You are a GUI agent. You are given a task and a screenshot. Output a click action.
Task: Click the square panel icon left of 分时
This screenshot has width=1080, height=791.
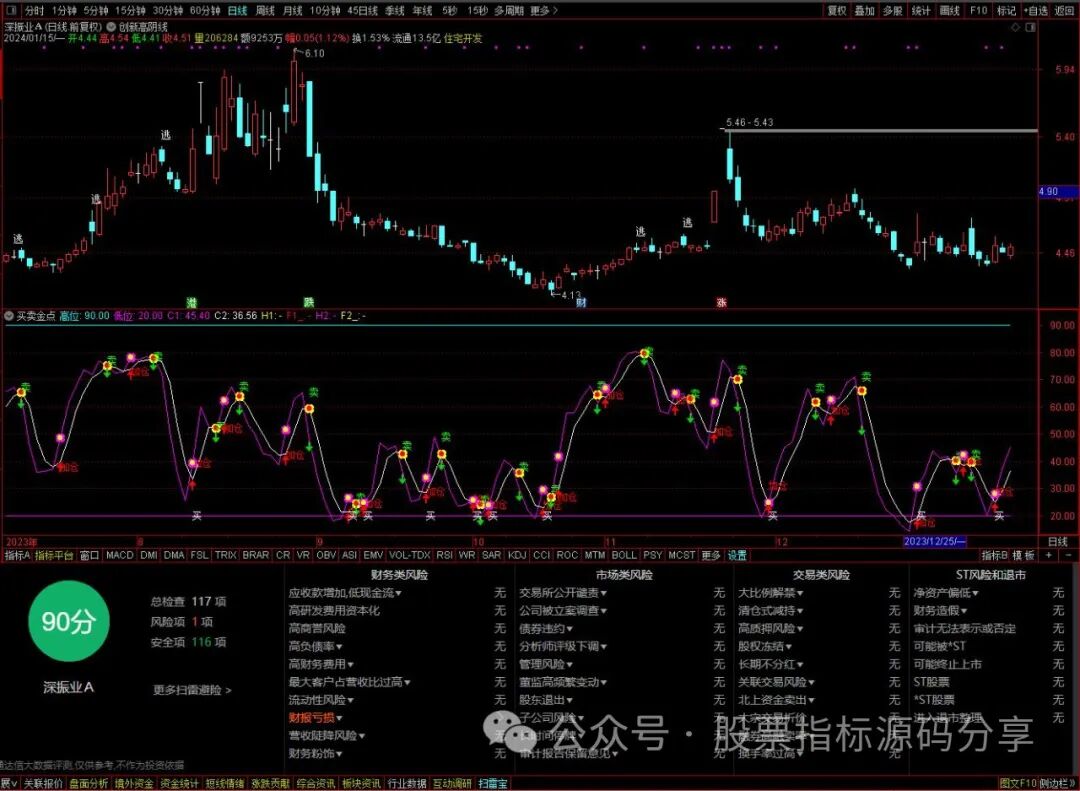[11, 10]
